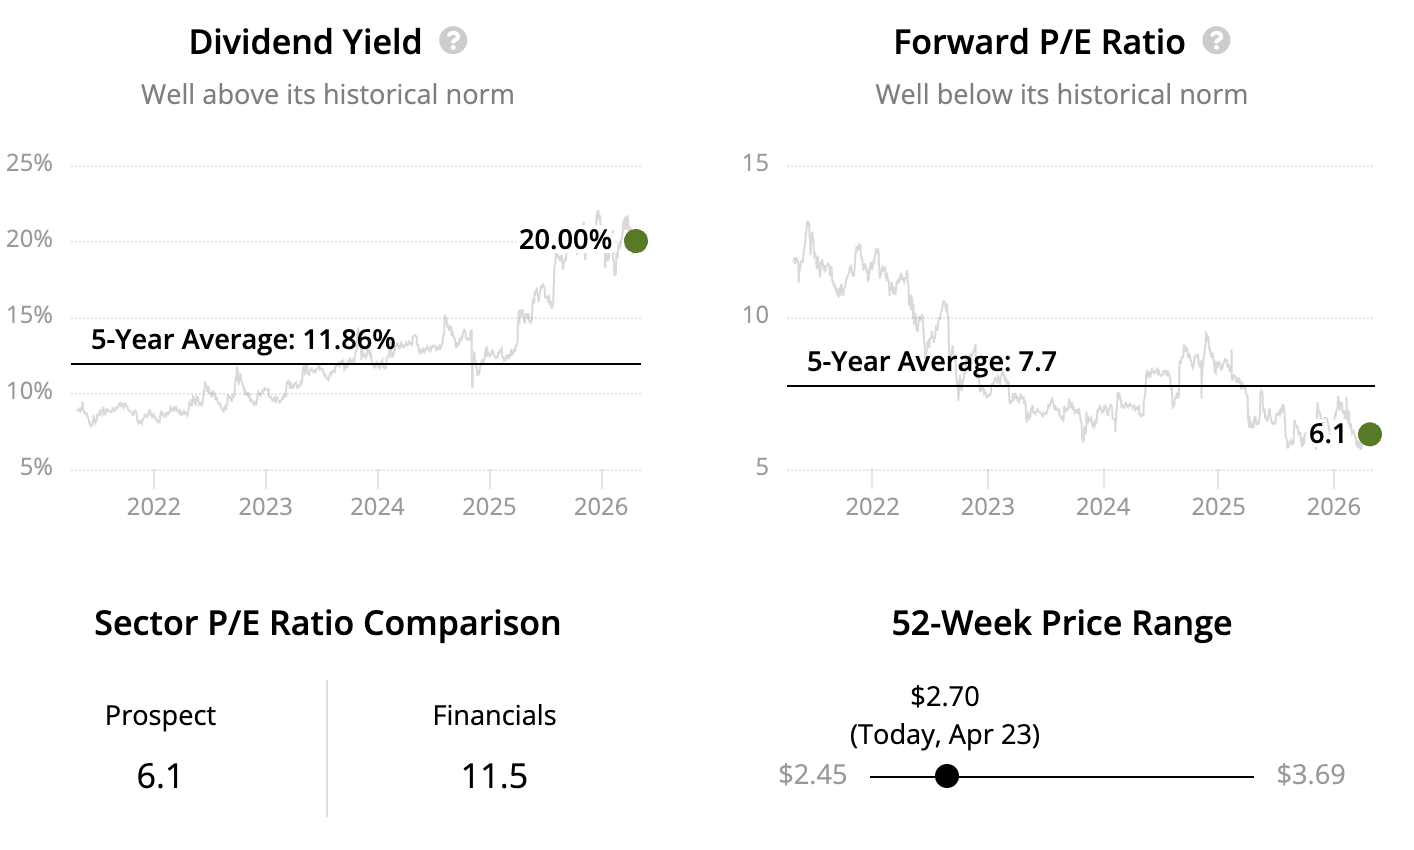Viewport: 1414px width, 850px height.
Task: Select the 5-Year Average: 7.7 label
Action: pos(931,361)
